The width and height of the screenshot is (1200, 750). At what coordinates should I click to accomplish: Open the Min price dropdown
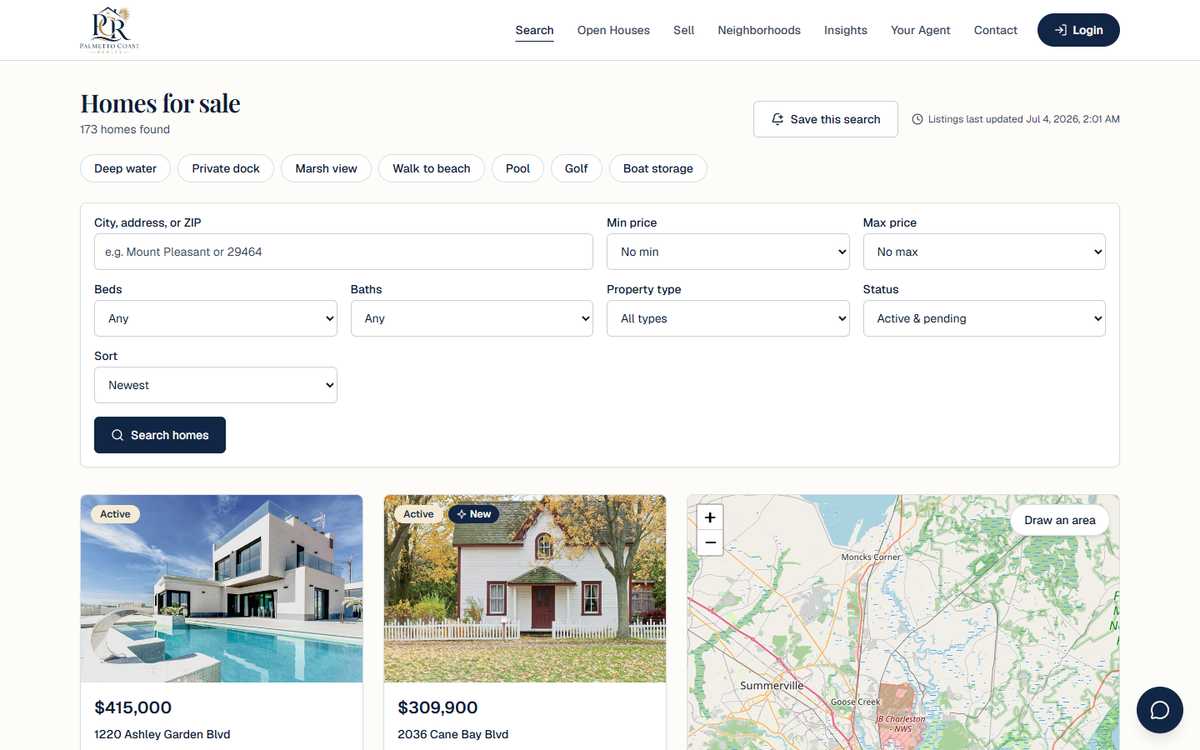pos(728,252)
